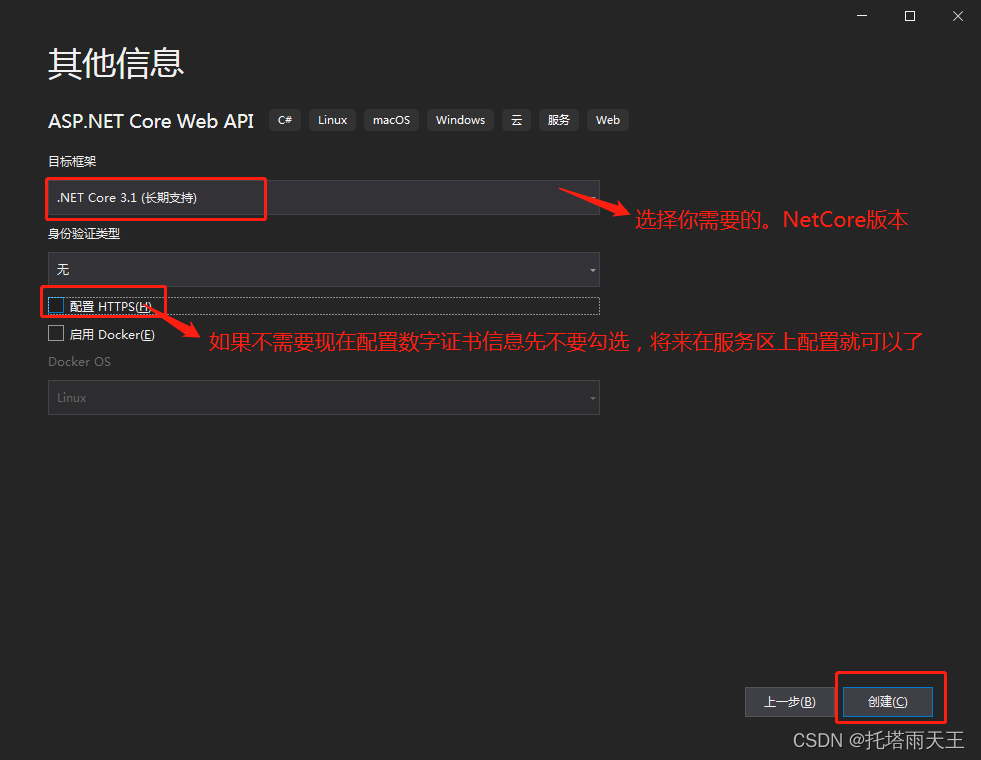Go back with 上一步(B) button
Image resolution: width=981 pixels, height=760 pixels.
(790, 702)
